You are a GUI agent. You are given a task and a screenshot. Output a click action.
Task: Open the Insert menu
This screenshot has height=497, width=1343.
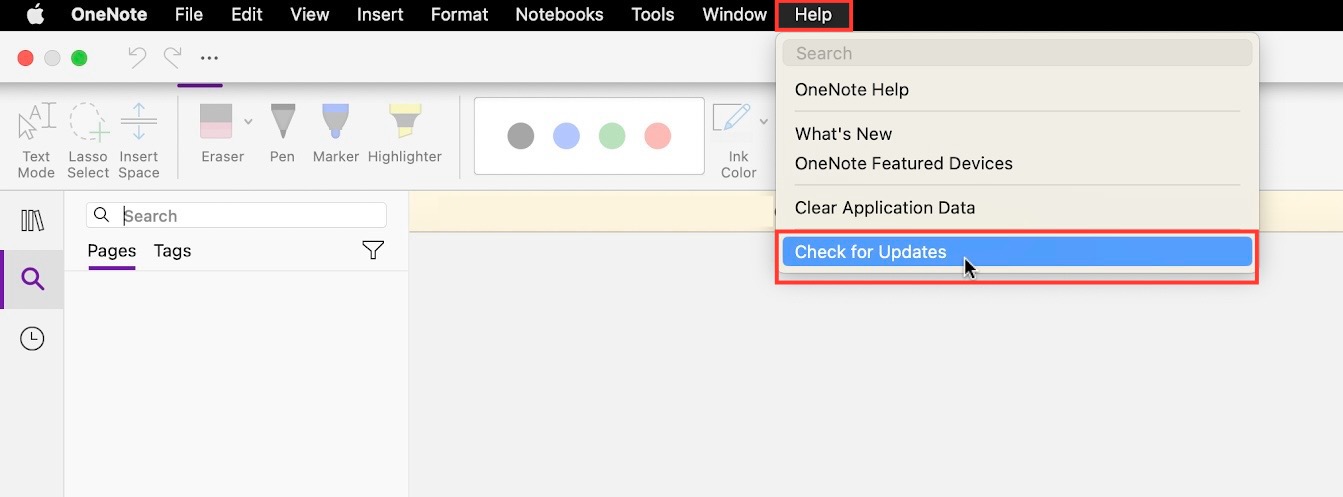pyautogui.click(x=380, y=14)
